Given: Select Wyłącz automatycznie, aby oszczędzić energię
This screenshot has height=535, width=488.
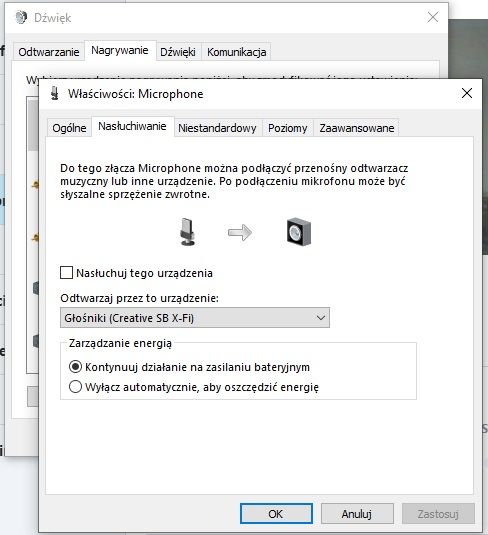Looking at the screenshot, I should (75, 387).
